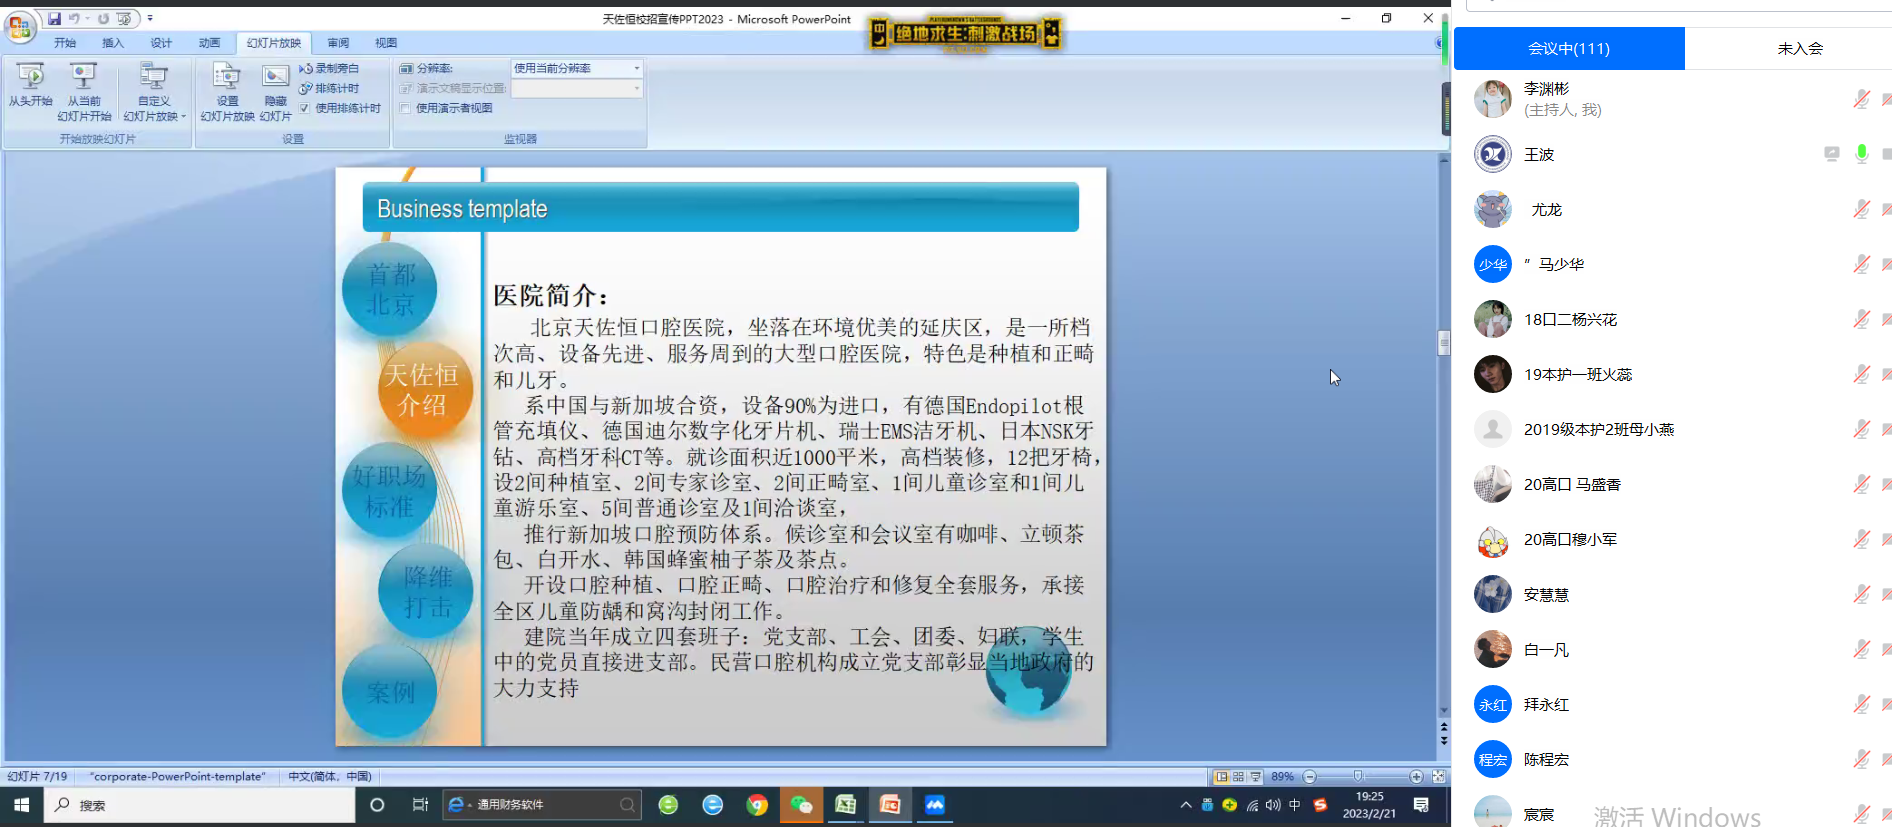Switch to slide sorter view in status bar
This screenshot has width=1892, height=827.
[1238, 777]
